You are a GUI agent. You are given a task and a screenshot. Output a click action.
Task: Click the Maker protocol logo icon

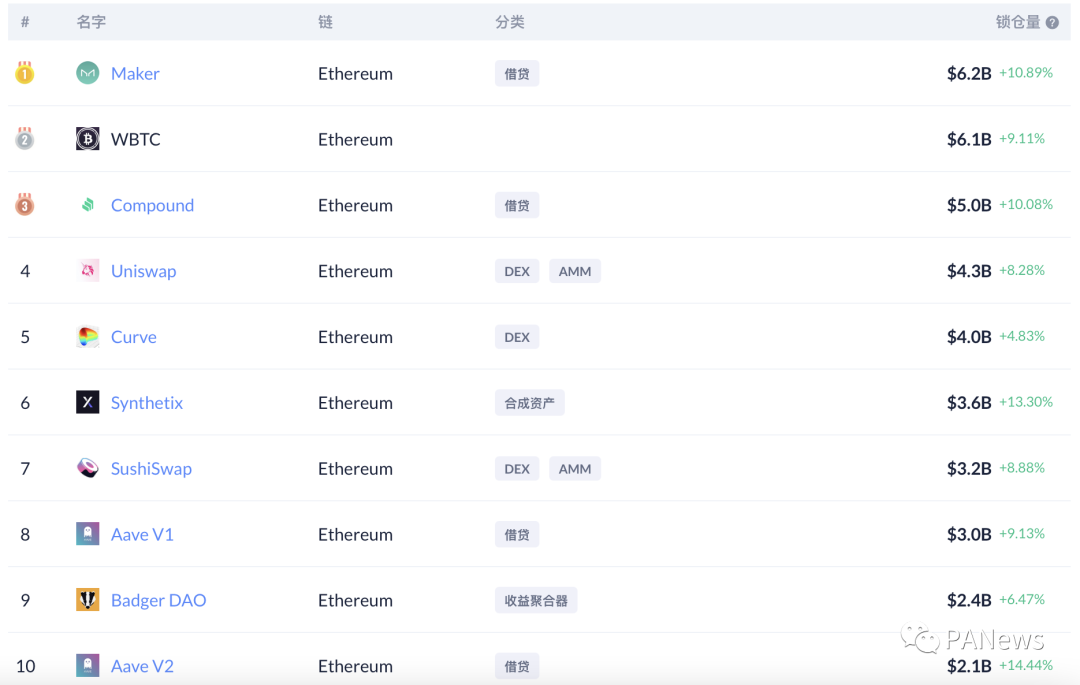[x=88, y=73]
